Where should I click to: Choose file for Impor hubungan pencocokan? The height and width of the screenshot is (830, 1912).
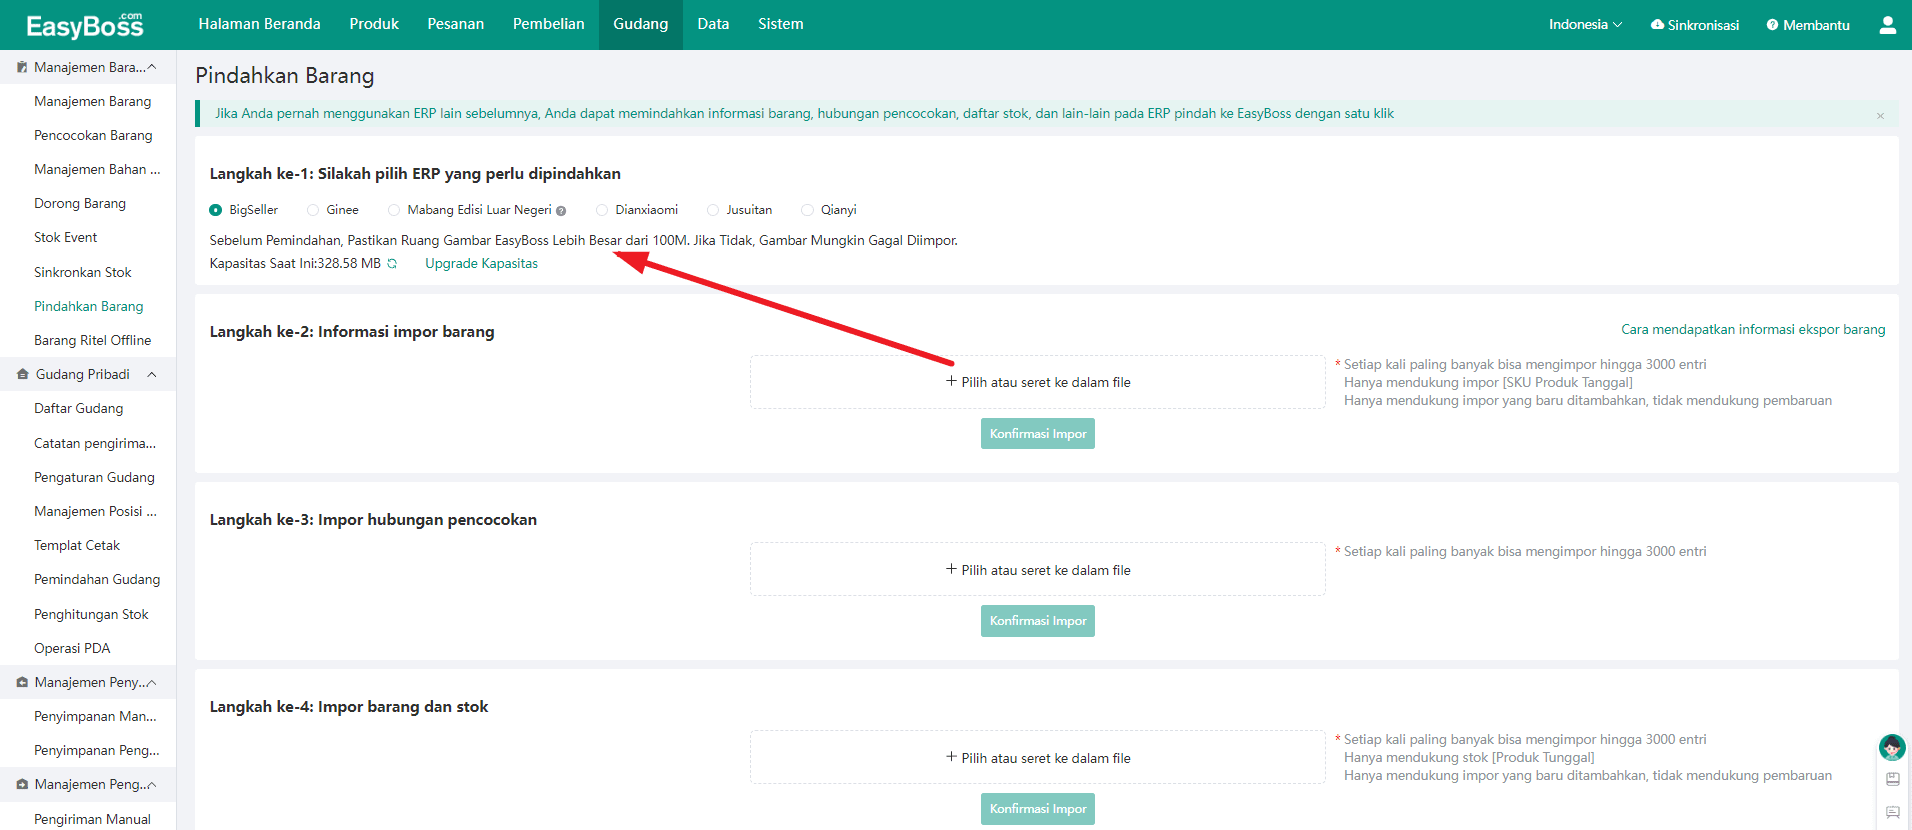coord(1038,569)
